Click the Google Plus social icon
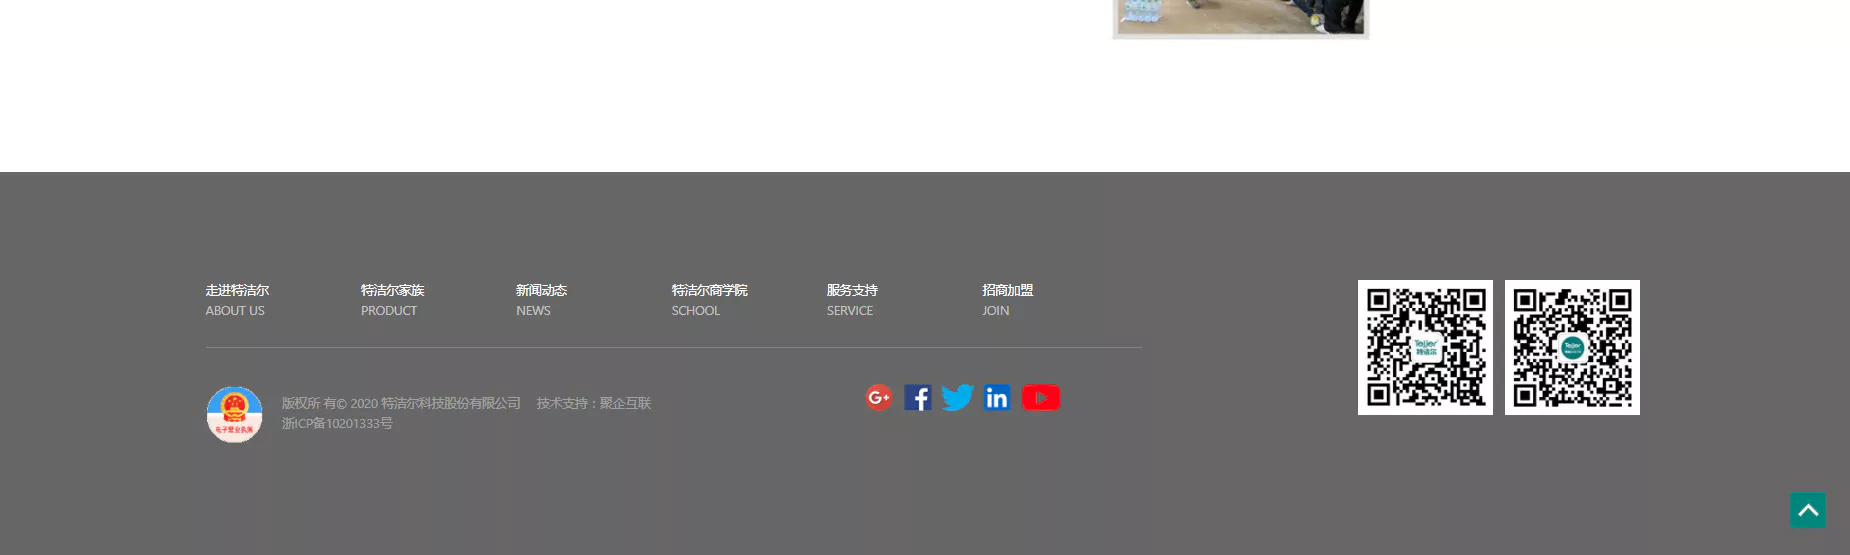Viewport: 1850px width, 555px height. pyautogui.click(x=879, y=398)
